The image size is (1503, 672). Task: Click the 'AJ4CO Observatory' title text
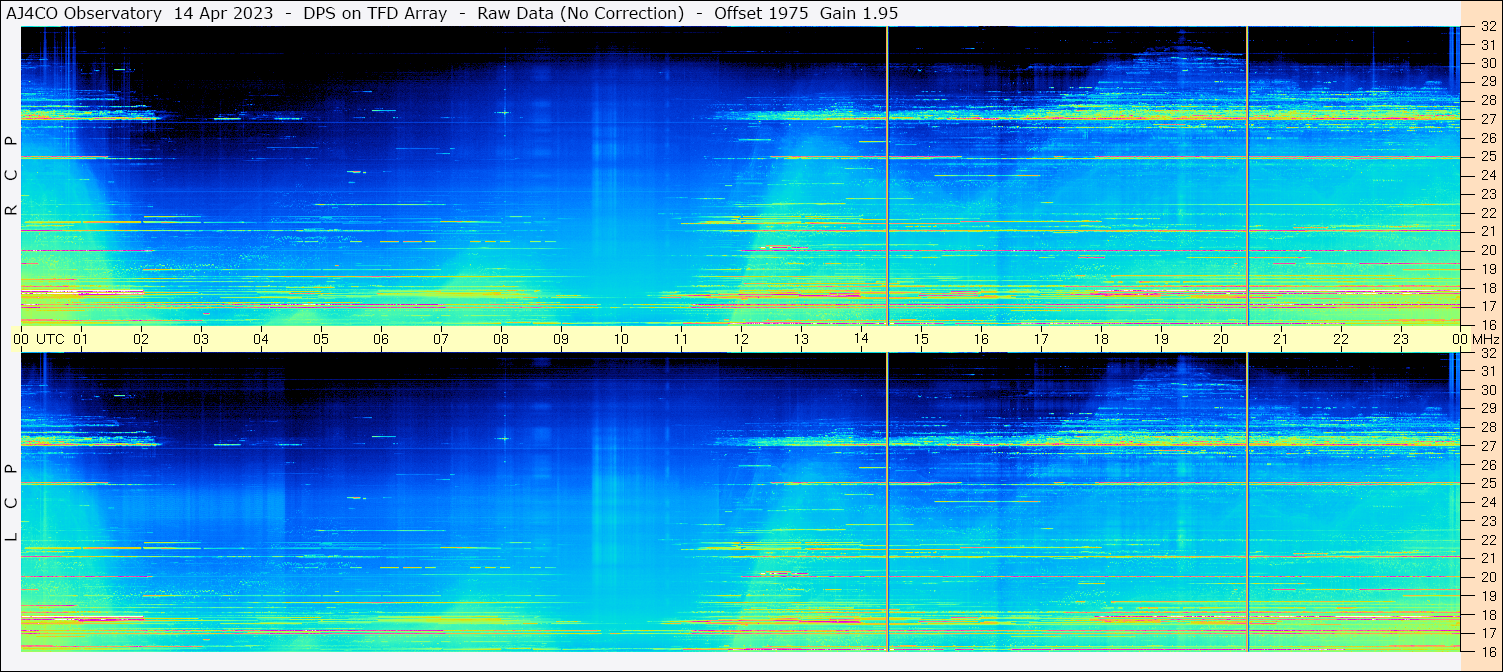click(83, 13)
